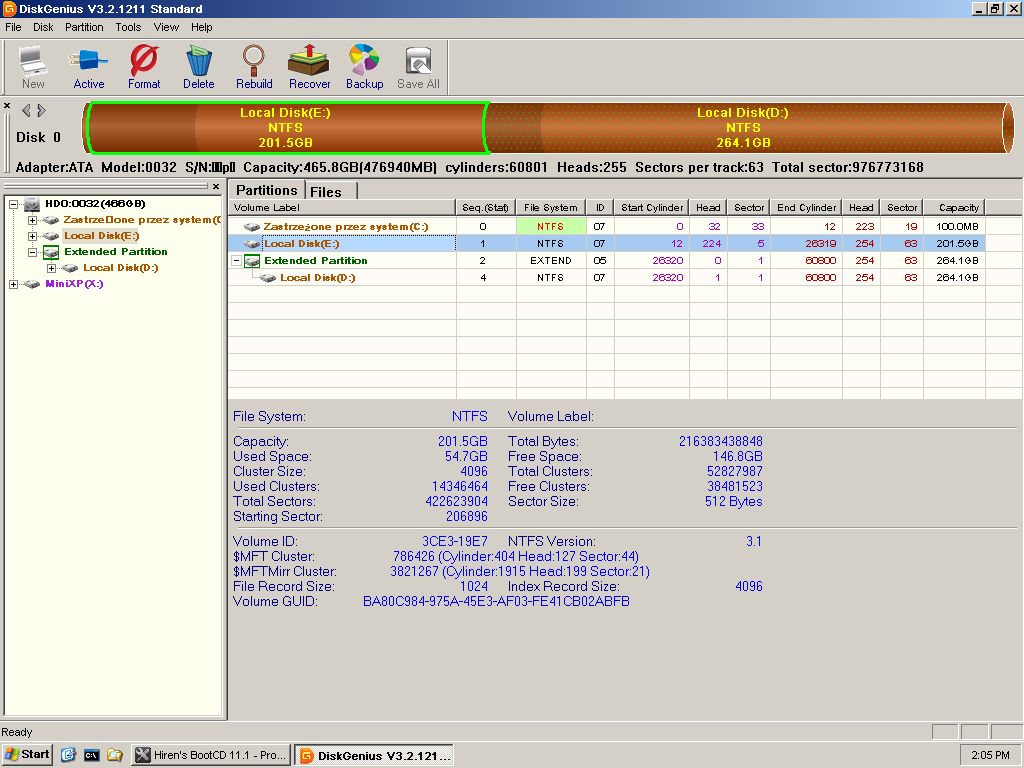Image resolution: width=1024 pixels, height=768 pixels.
Task: Collapse the HD0:0032 tree node
Action: point(13,204)
